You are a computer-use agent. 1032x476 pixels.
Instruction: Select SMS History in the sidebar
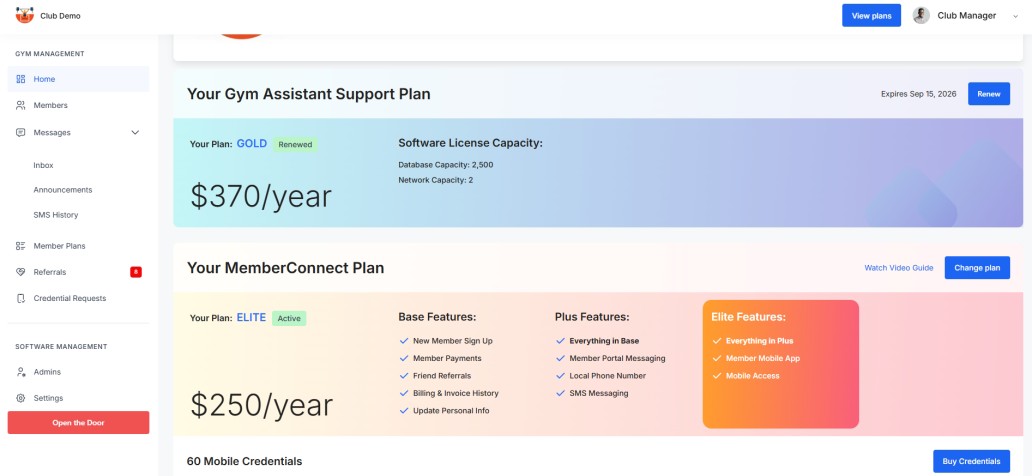[x=56, y=215]
